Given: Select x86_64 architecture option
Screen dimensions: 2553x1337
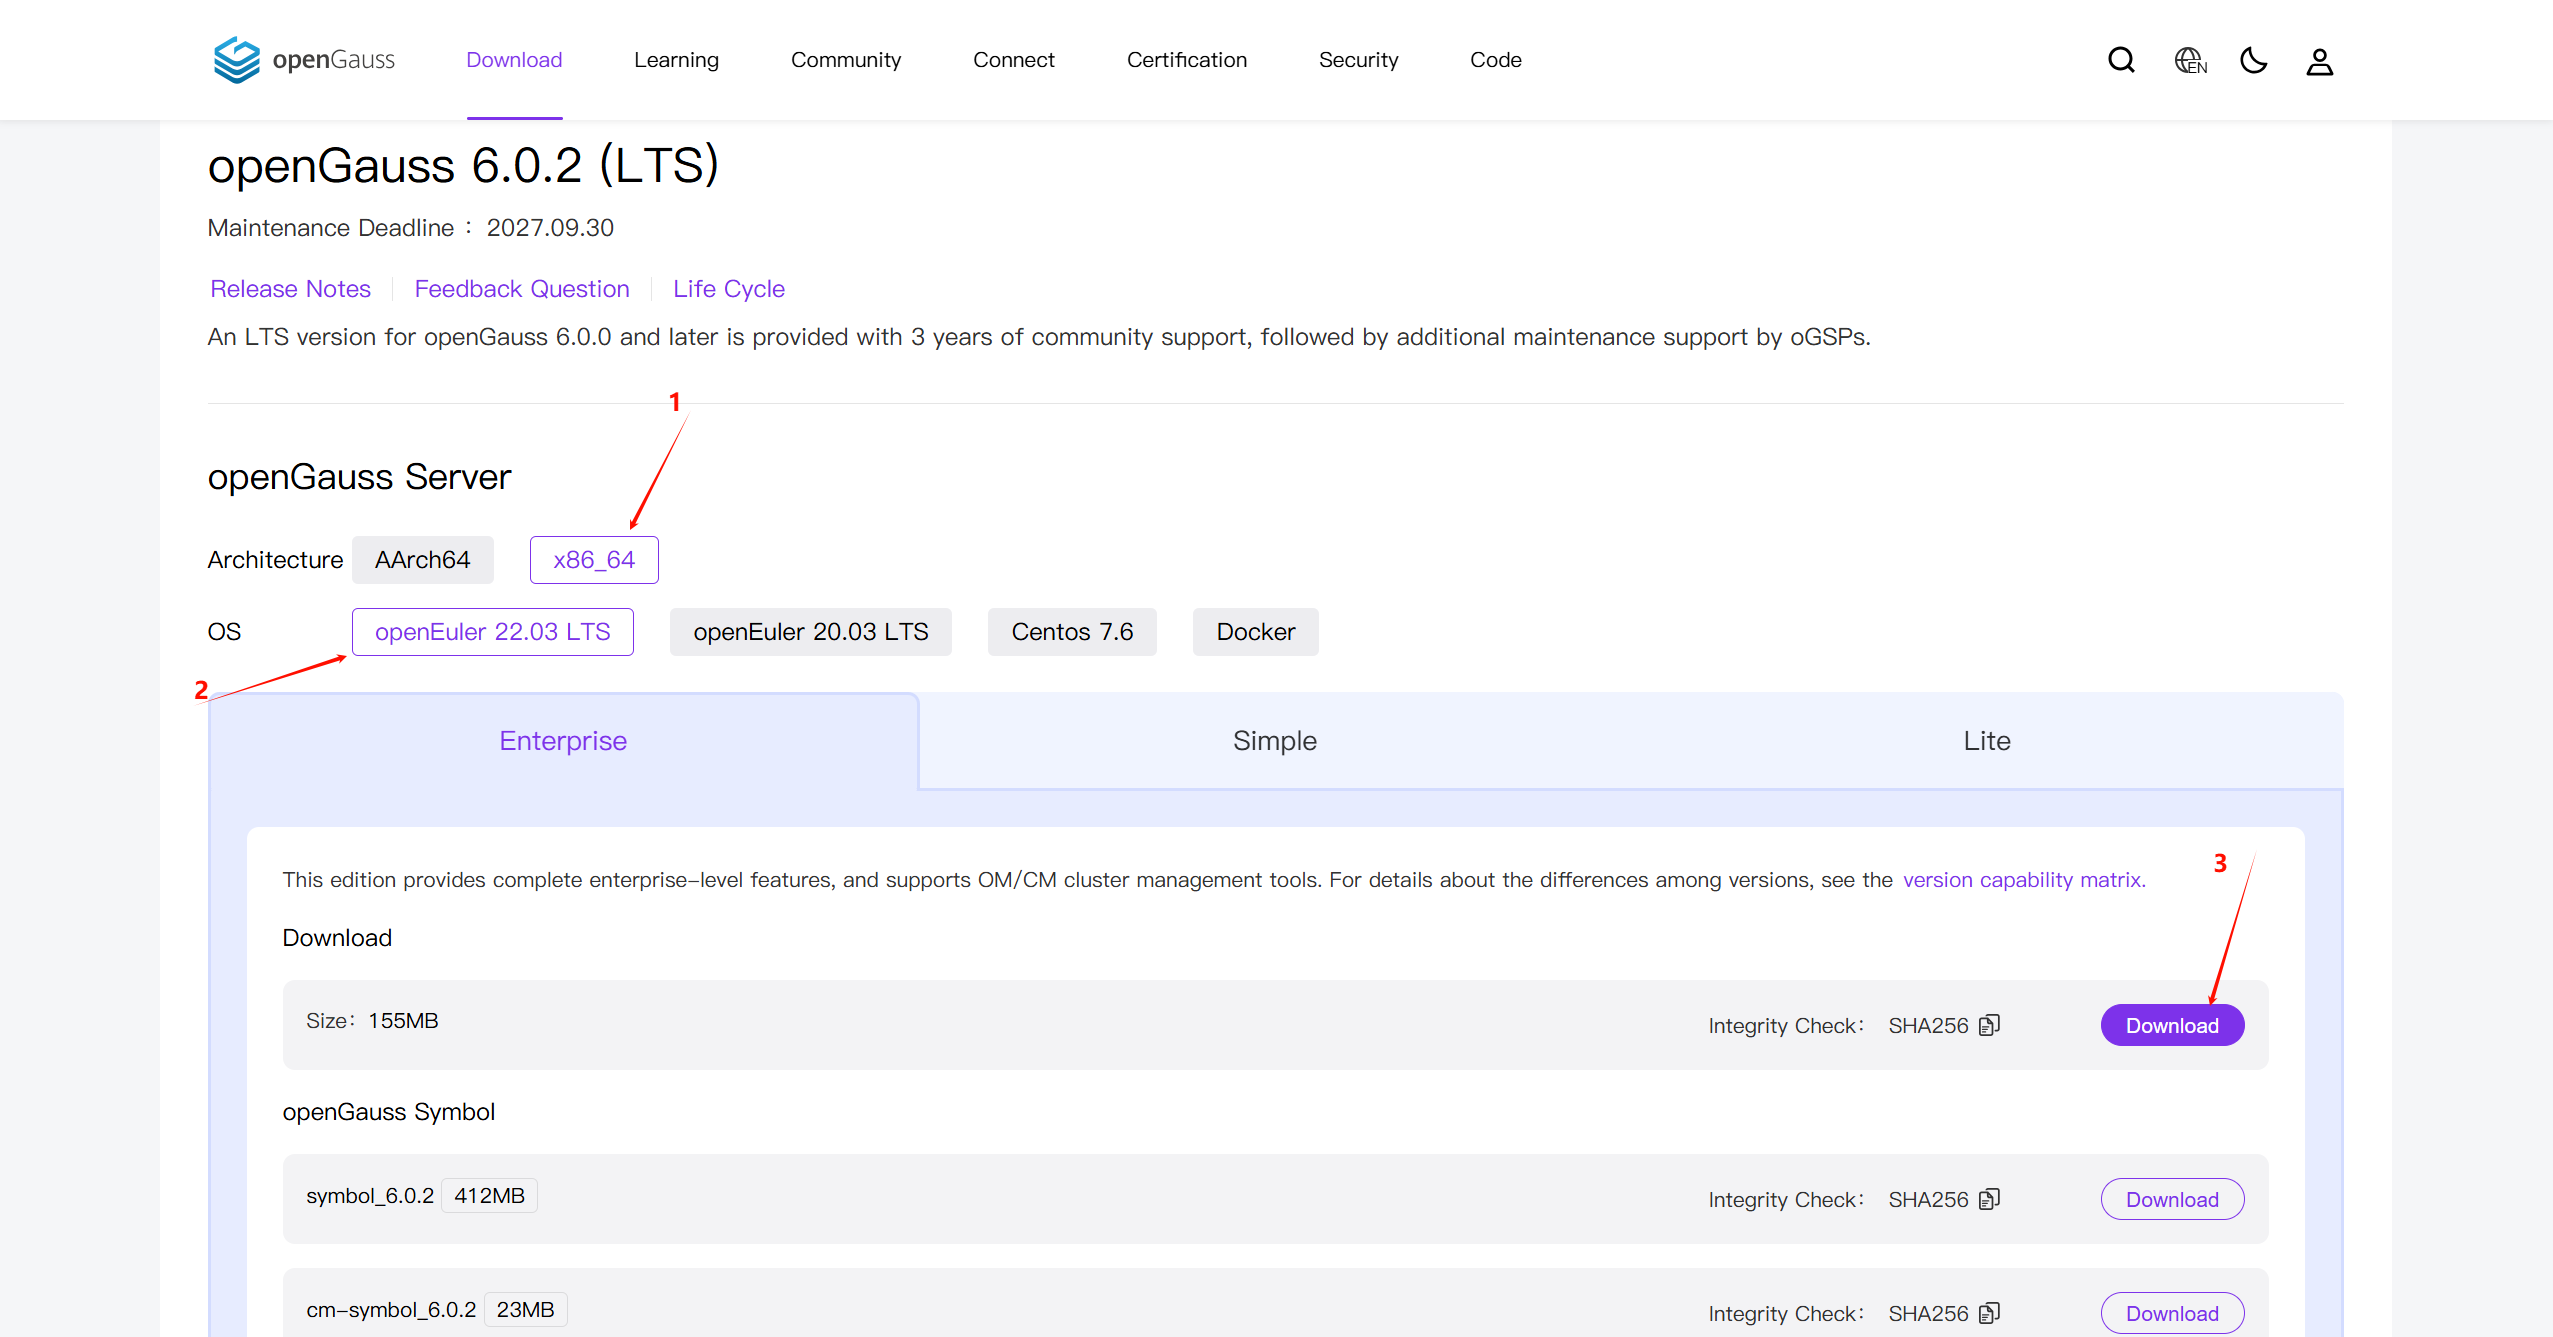Looking at the screenshot, I should [594, 560].
